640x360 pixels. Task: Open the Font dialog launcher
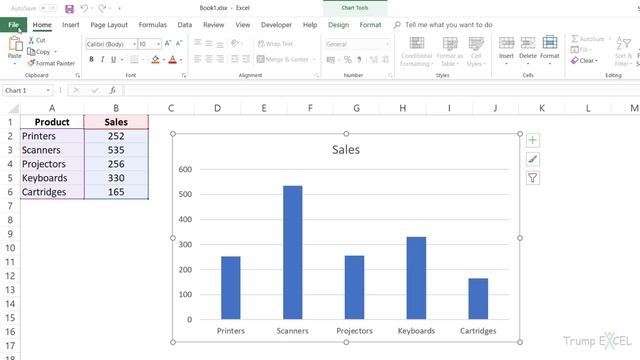click(x=184, y=76)
